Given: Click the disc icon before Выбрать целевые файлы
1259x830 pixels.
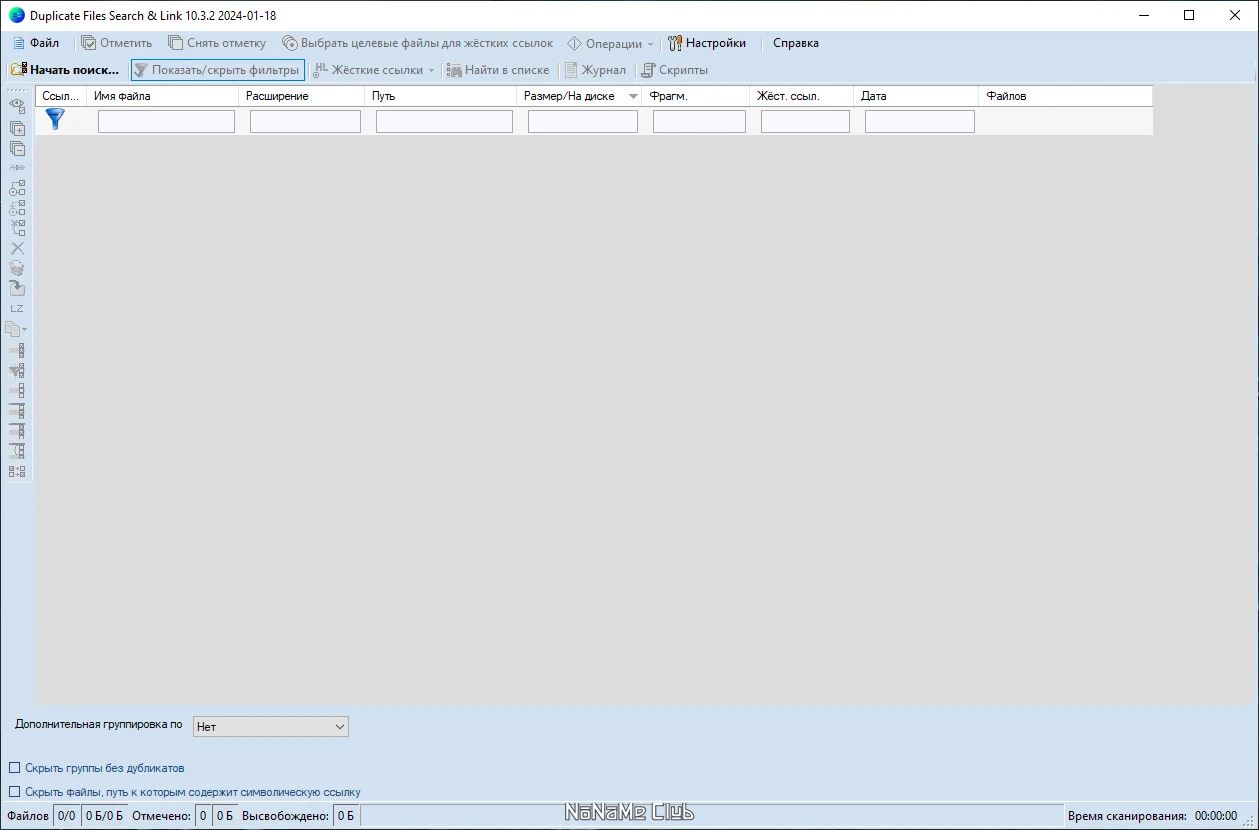Looking at the screenshot, I should coord(290,43).
